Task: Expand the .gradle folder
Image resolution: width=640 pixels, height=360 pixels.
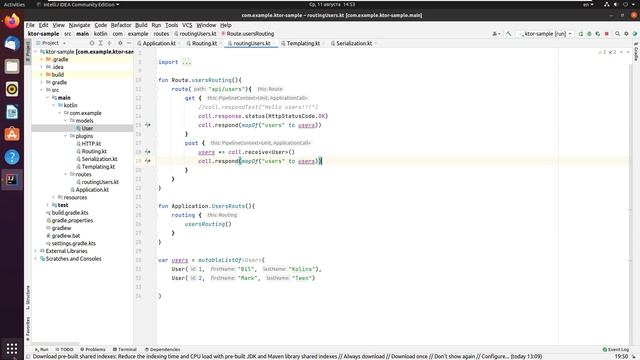Action: [41, 59]
